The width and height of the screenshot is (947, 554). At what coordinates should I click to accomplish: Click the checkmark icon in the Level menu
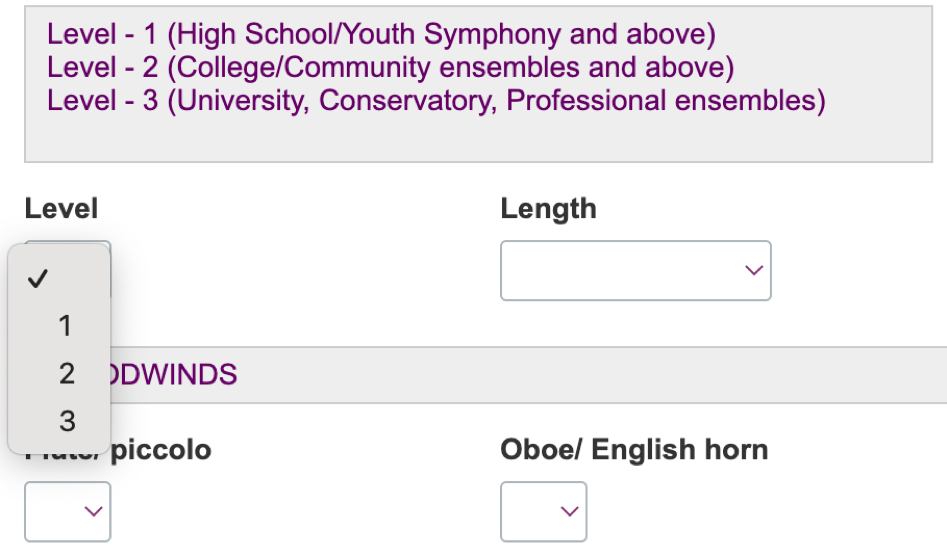click(38, 279)
